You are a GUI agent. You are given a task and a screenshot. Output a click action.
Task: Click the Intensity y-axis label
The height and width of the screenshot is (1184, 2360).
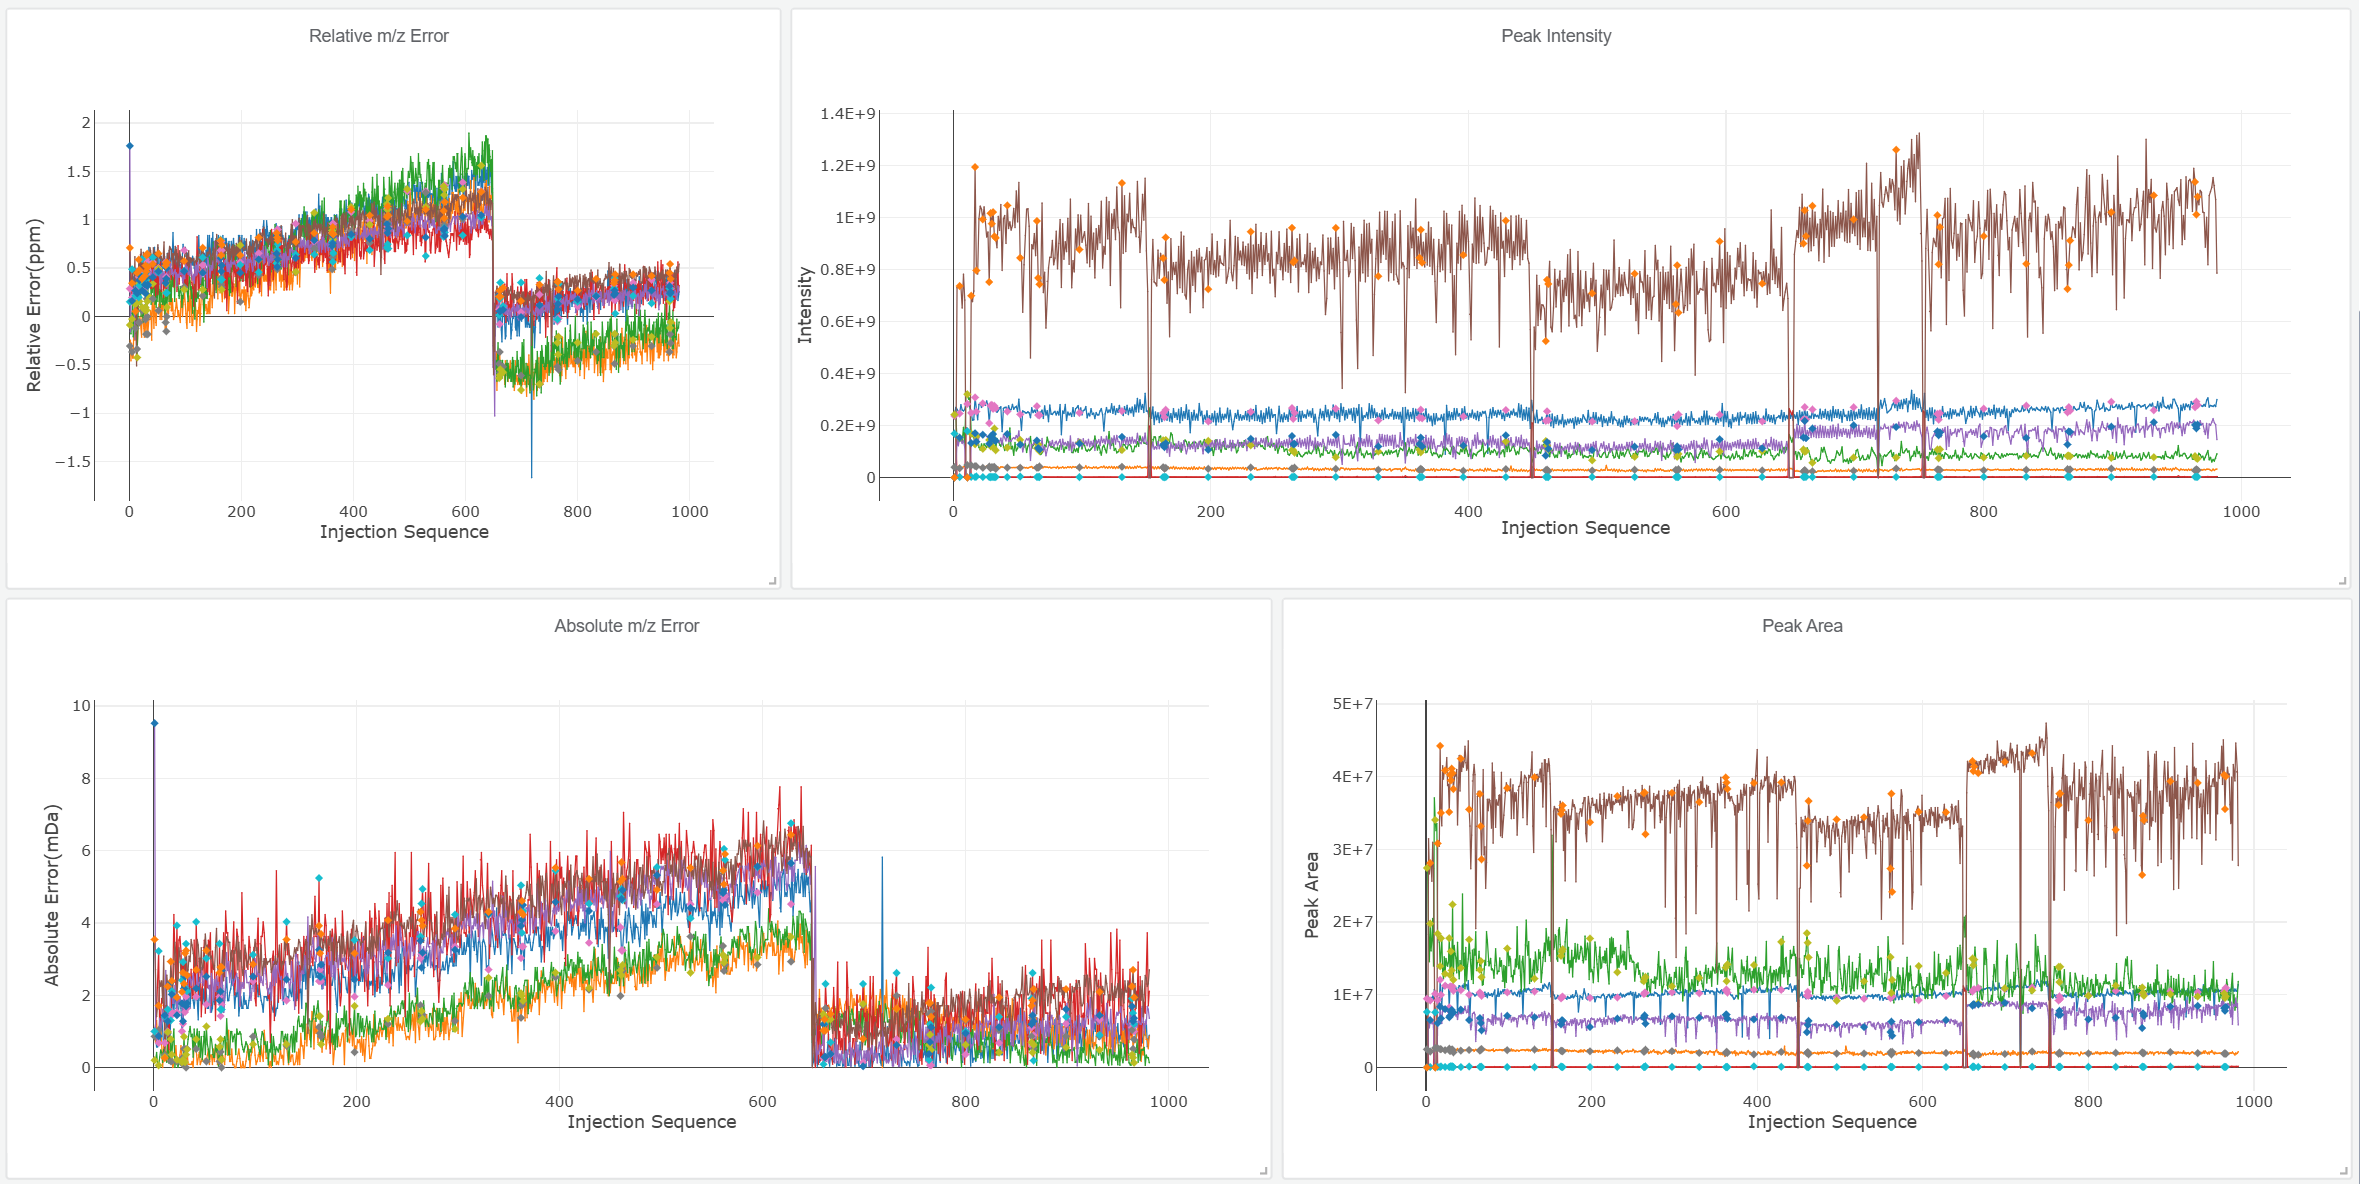tap(804, 305)
